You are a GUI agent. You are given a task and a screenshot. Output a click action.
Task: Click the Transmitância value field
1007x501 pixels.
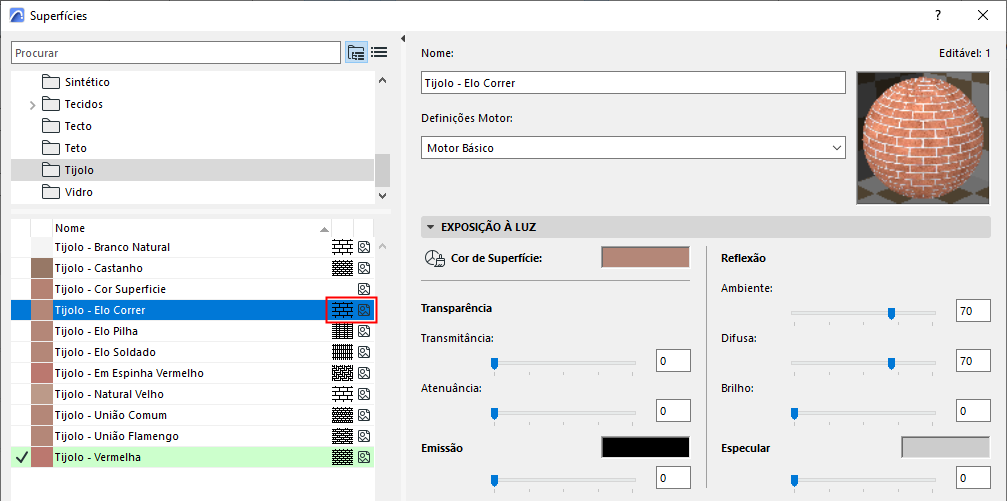[673, 361]
